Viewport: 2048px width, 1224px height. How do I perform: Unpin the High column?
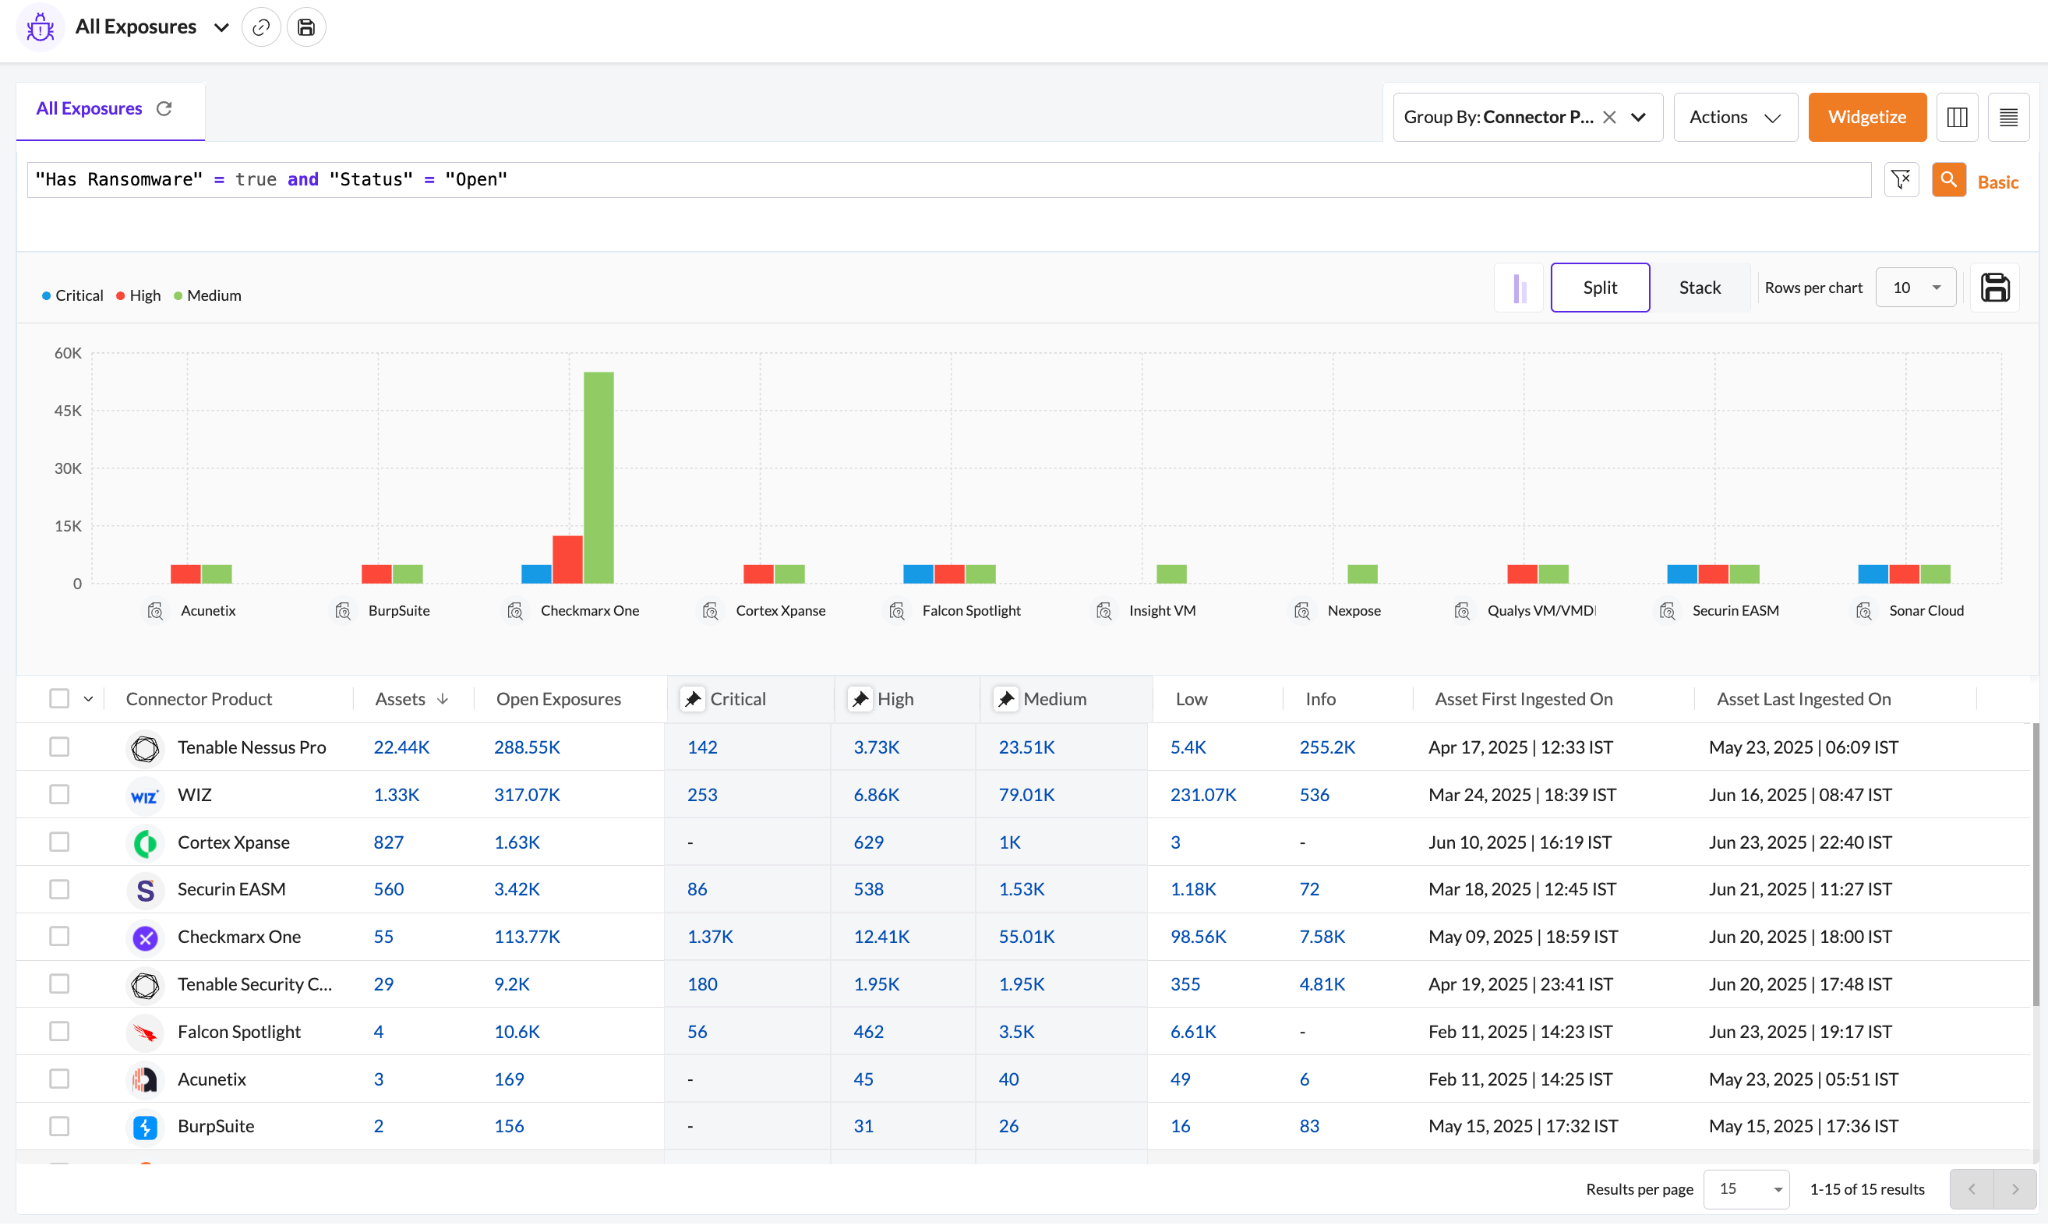(x=860, y=699)
